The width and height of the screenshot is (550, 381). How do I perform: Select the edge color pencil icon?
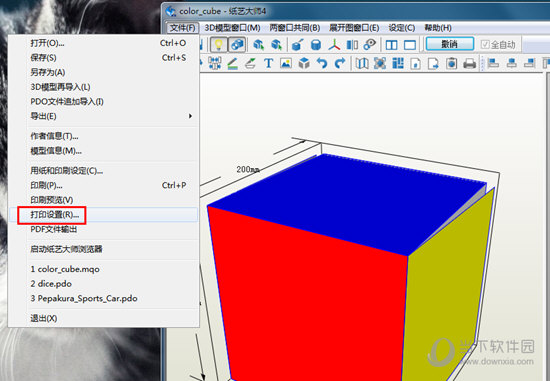click(x=232, y=64)
